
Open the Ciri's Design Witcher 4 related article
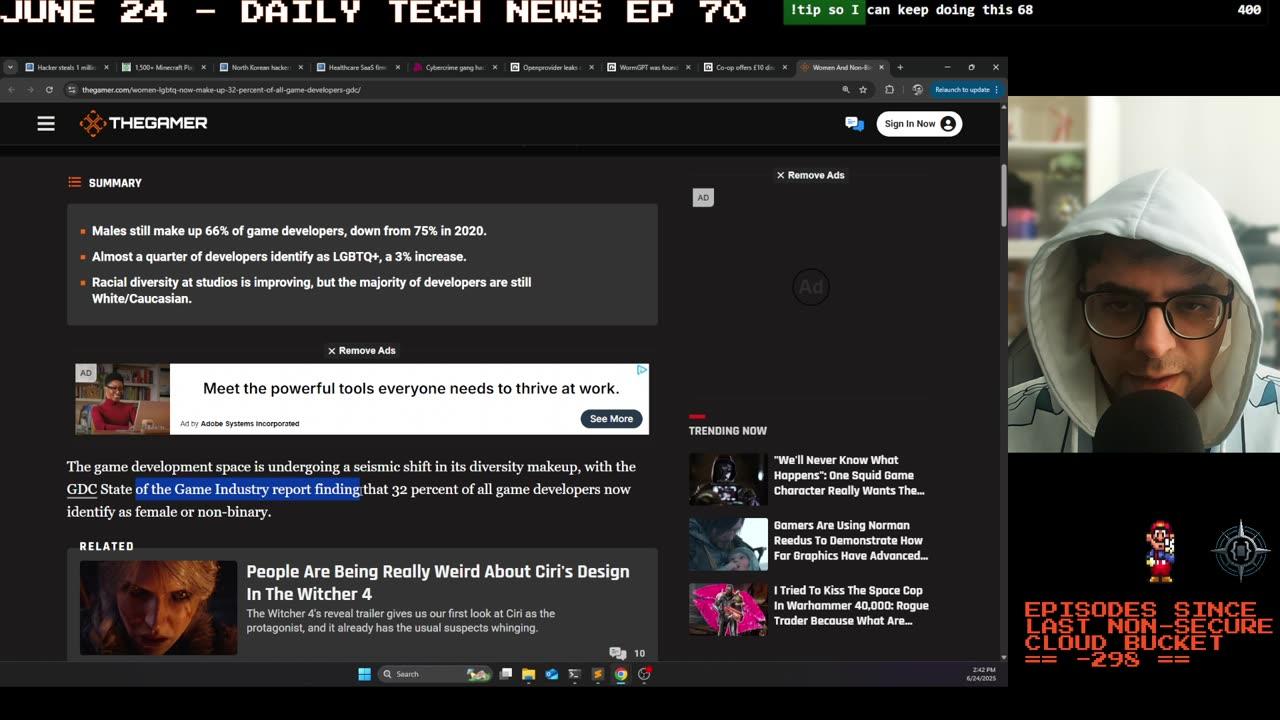tap(438, 582)
